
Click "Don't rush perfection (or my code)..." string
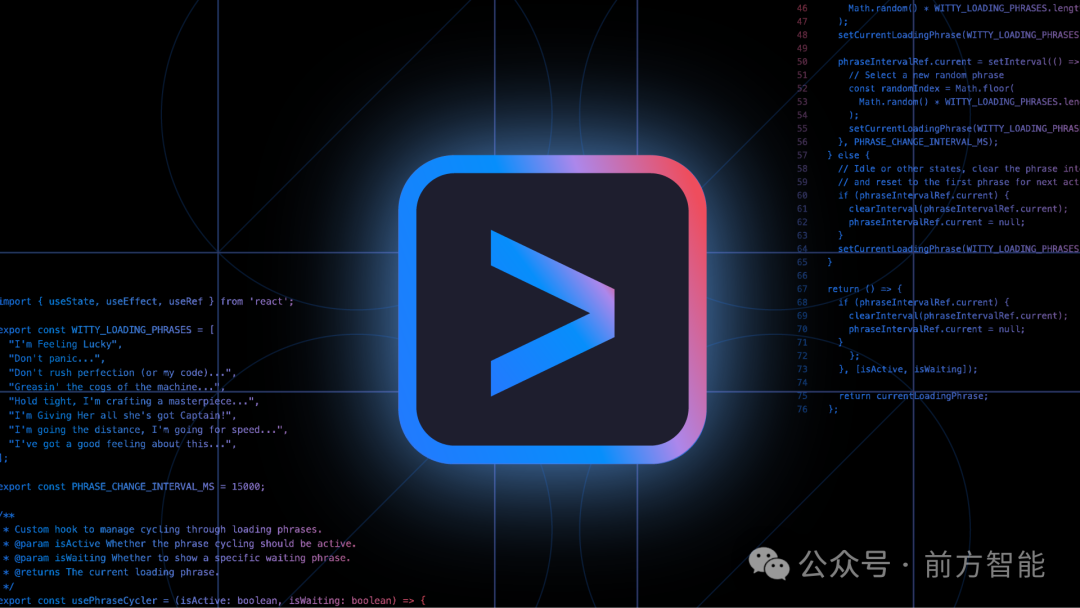[x=122, y=373]
